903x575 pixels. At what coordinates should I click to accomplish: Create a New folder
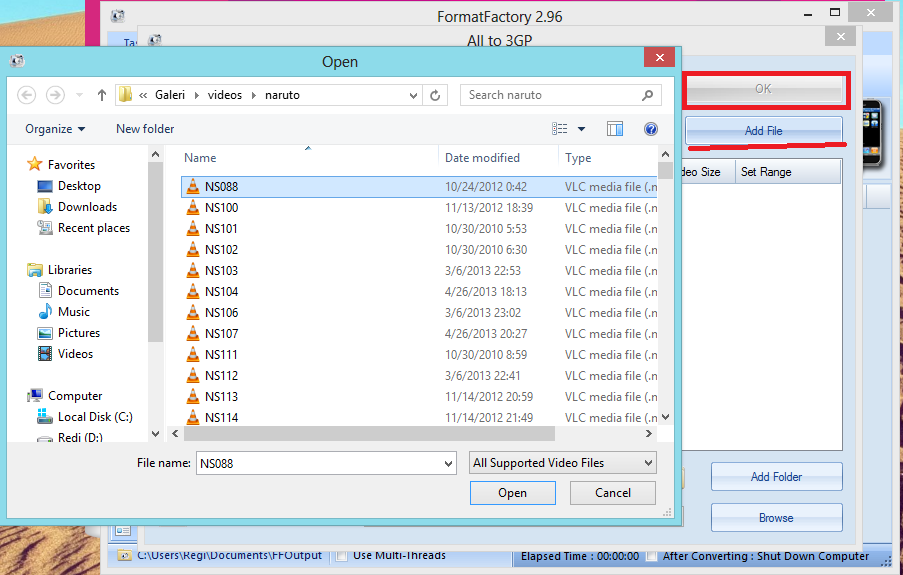[145, 129]
